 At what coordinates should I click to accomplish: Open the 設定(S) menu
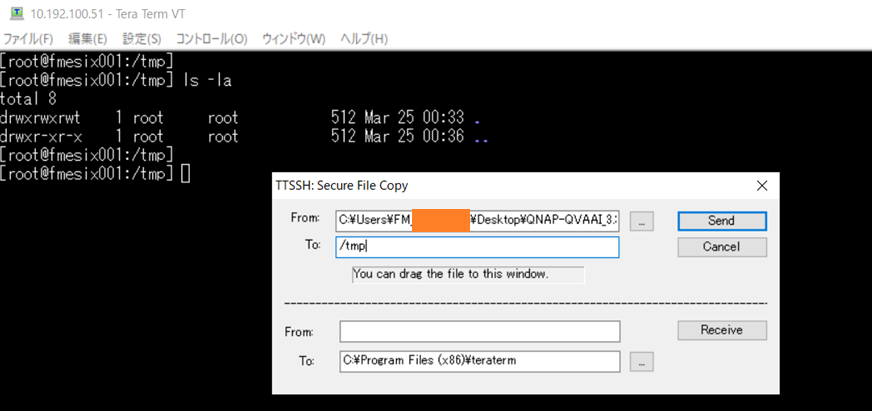tap(141, 39)
